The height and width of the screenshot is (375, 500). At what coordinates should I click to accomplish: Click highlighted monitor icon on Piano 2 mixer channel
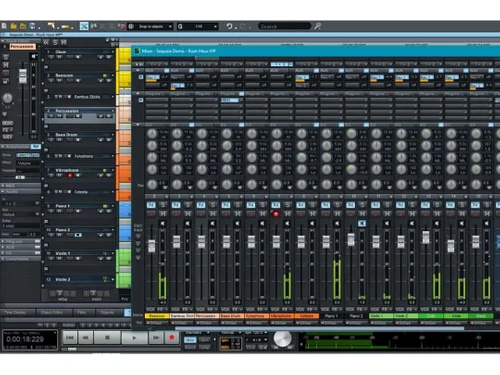[x=362, y=223]
